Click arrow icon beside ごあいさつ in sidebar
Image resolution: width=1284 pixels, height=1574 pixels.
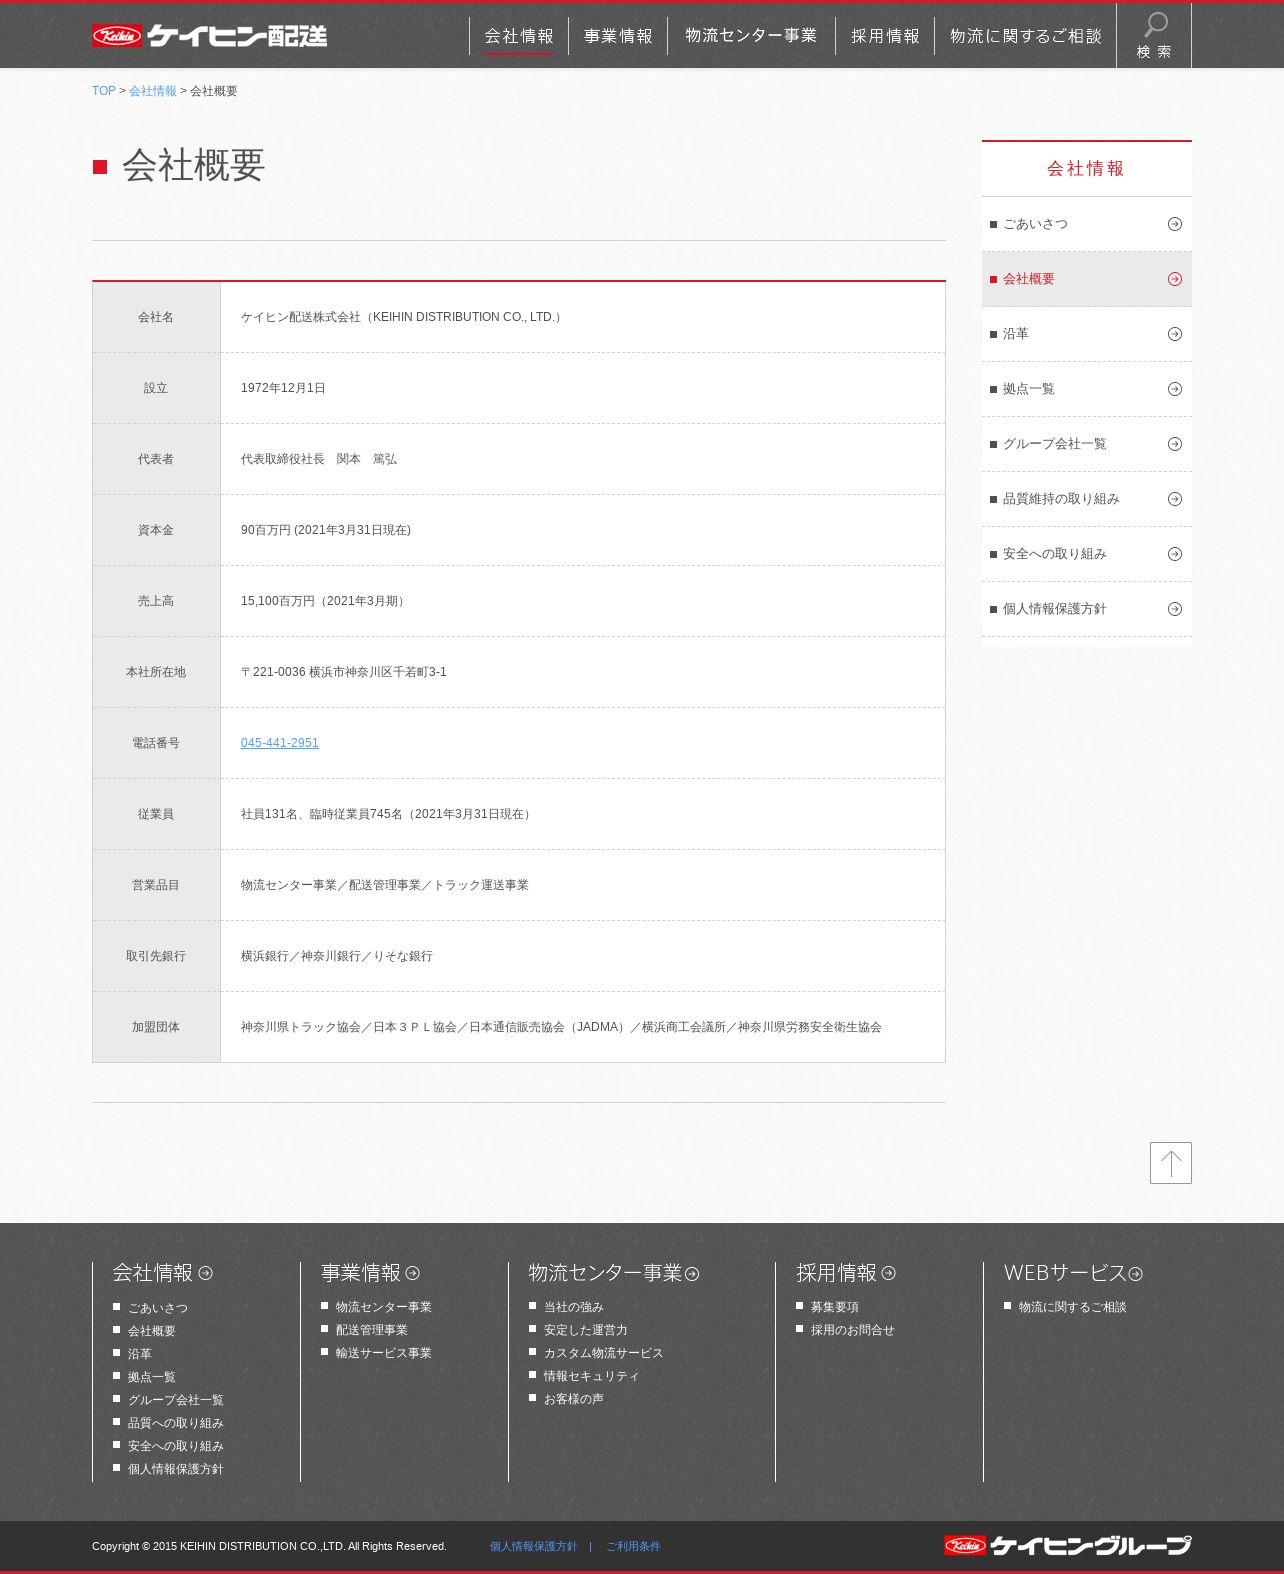(1175, 224)
